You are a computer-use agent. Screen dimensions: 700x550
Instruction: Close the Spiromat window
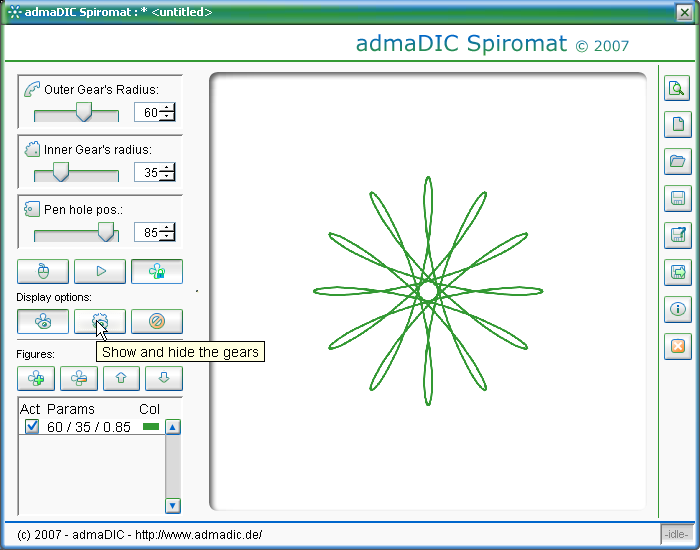[684, 12]
